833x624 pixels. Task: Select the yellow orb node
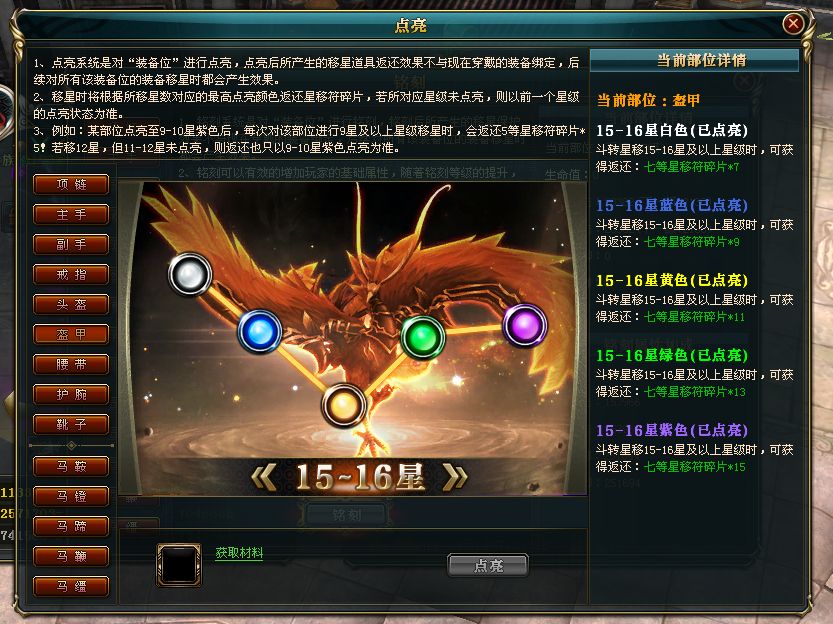344,406
